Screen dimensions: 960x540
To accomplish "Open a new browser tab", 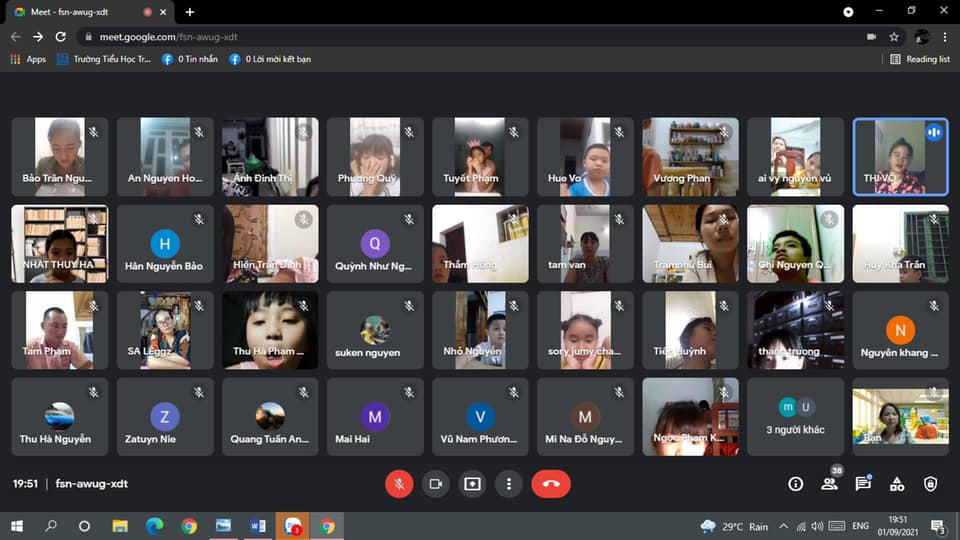I will pos(190,12).
